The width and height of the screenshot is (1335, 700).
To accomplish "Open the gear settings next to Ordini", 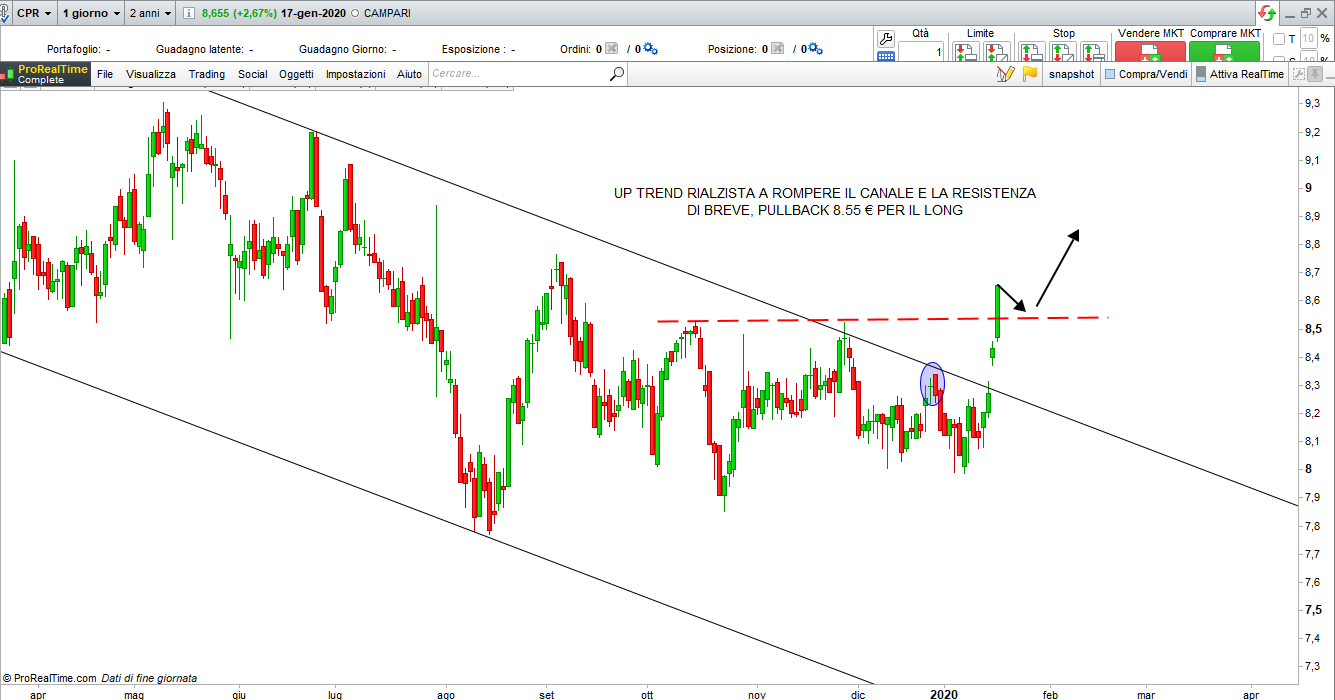I will pos(650,48).
